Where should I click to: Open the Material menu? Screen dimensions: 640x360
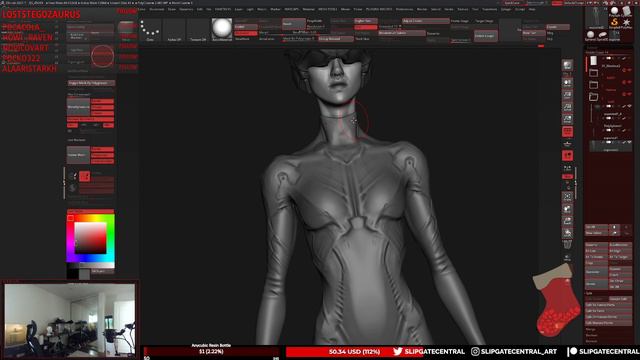tap(309, 9)
